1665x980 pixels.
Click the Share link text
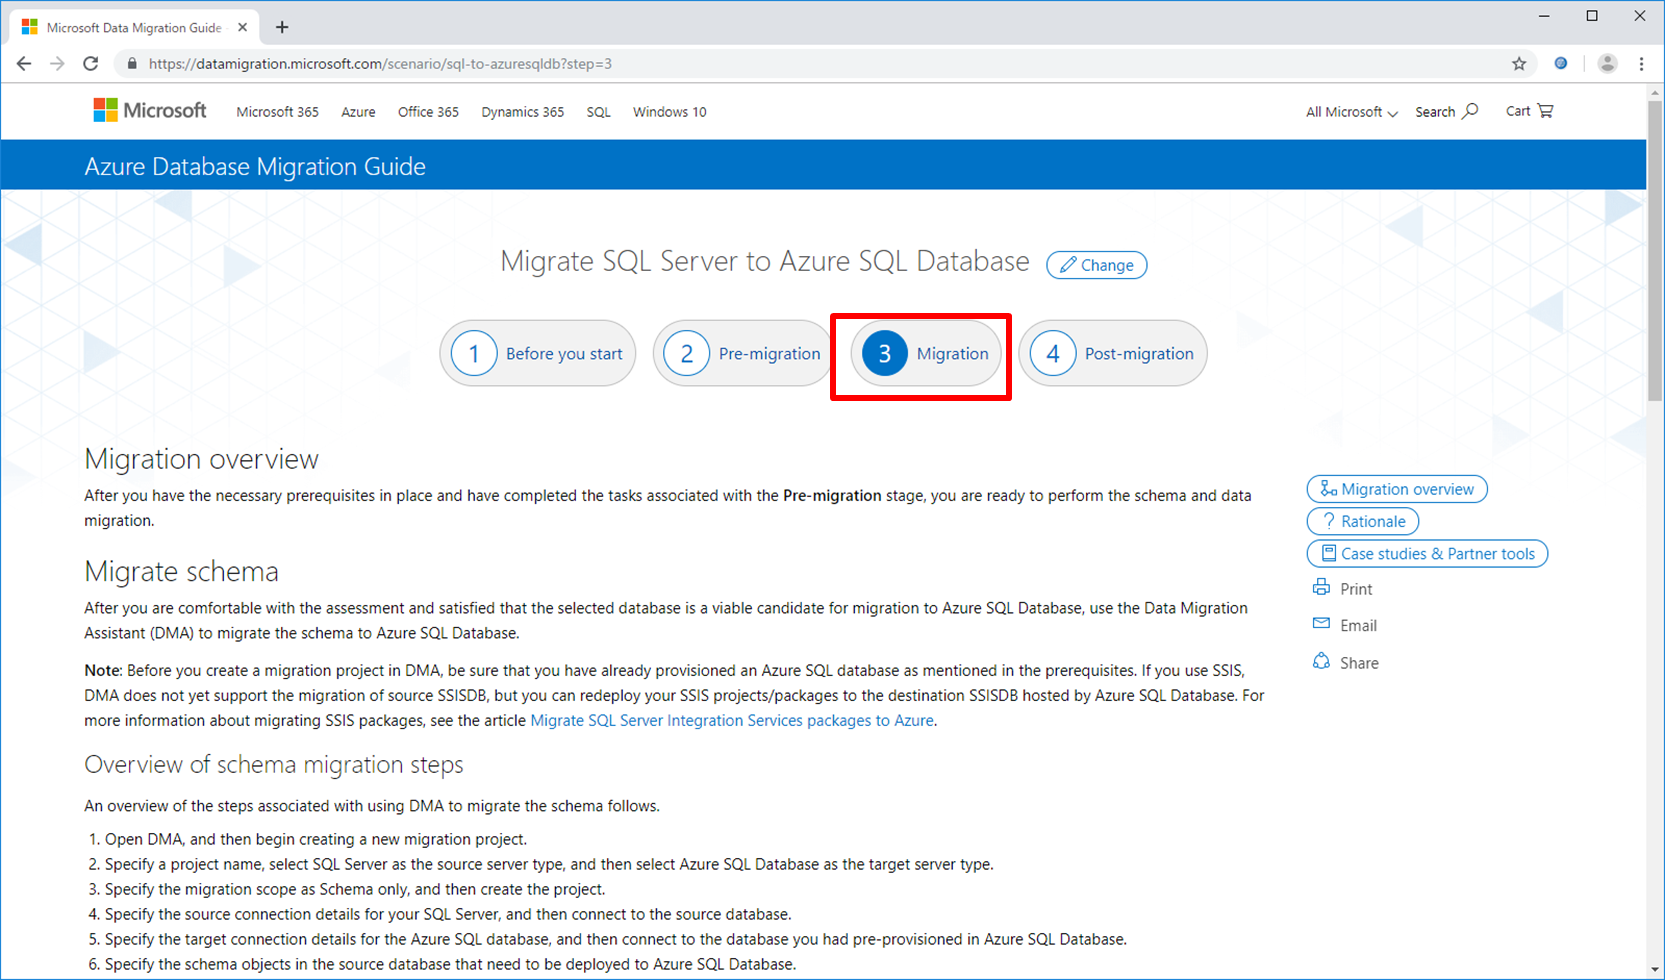[x=1359, y=663]
